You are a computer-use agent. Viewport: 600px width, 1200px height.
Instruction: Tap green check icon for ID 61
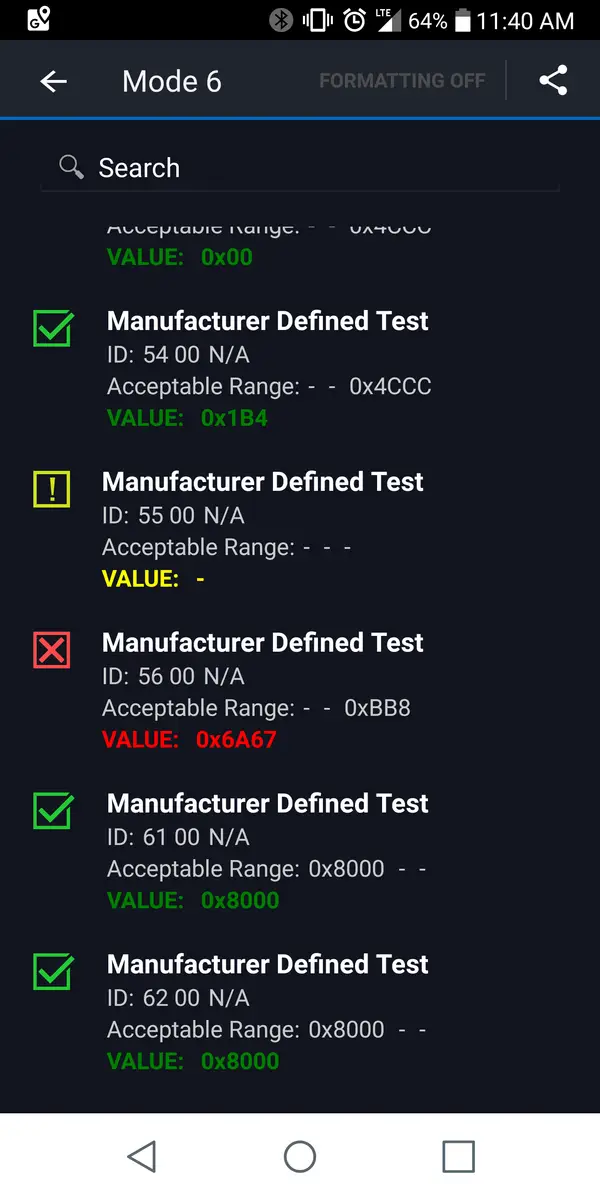tap(52, 809)
